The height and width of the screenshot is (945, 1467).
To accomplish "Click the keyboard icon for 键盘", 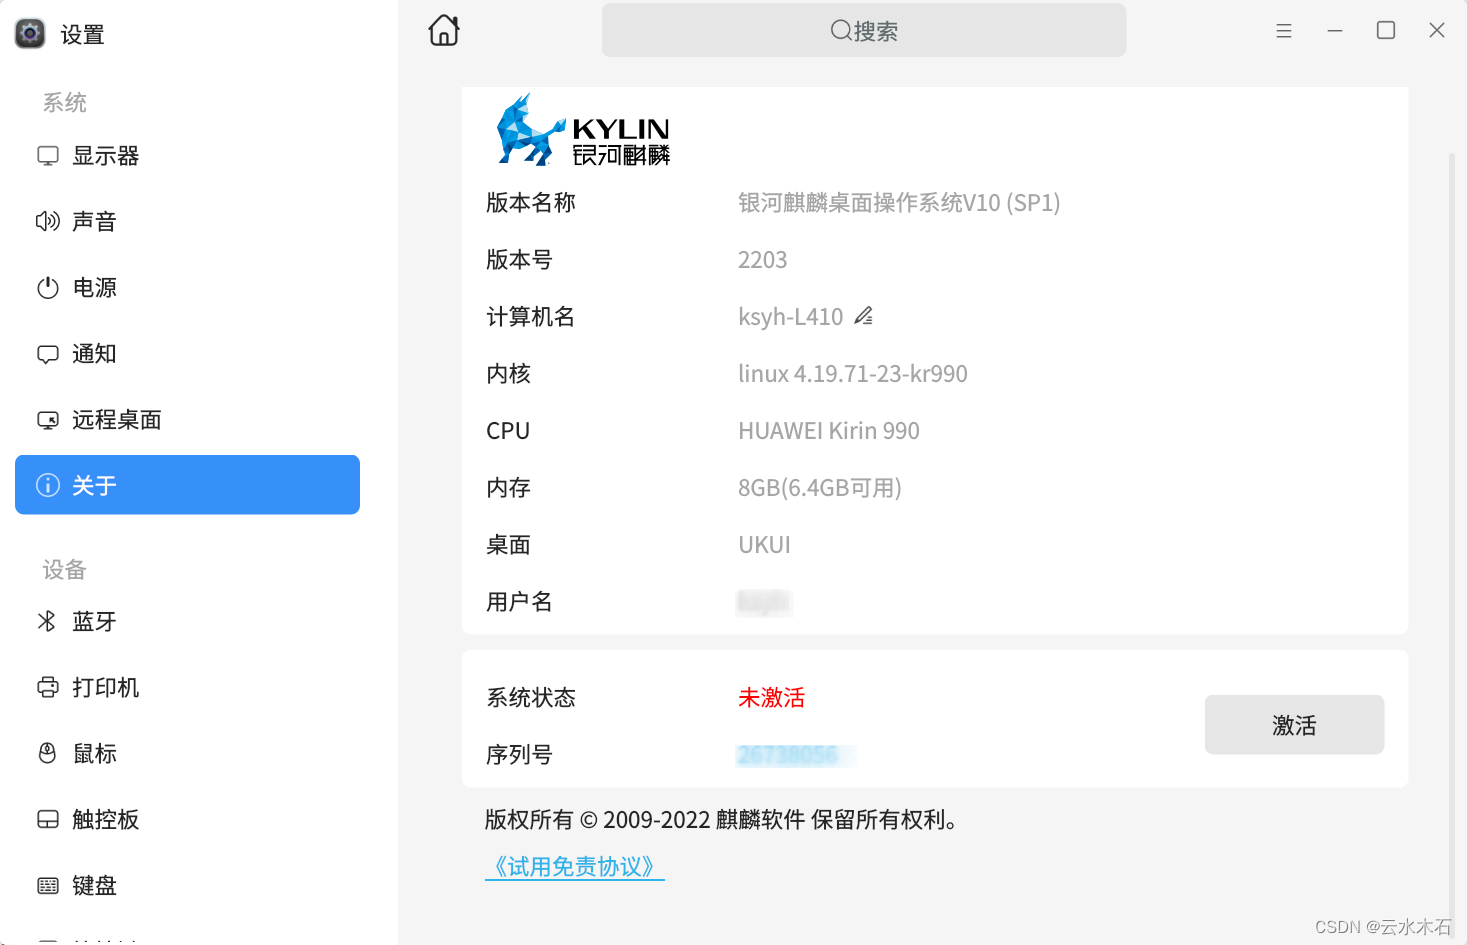I will tap(48, 885).
